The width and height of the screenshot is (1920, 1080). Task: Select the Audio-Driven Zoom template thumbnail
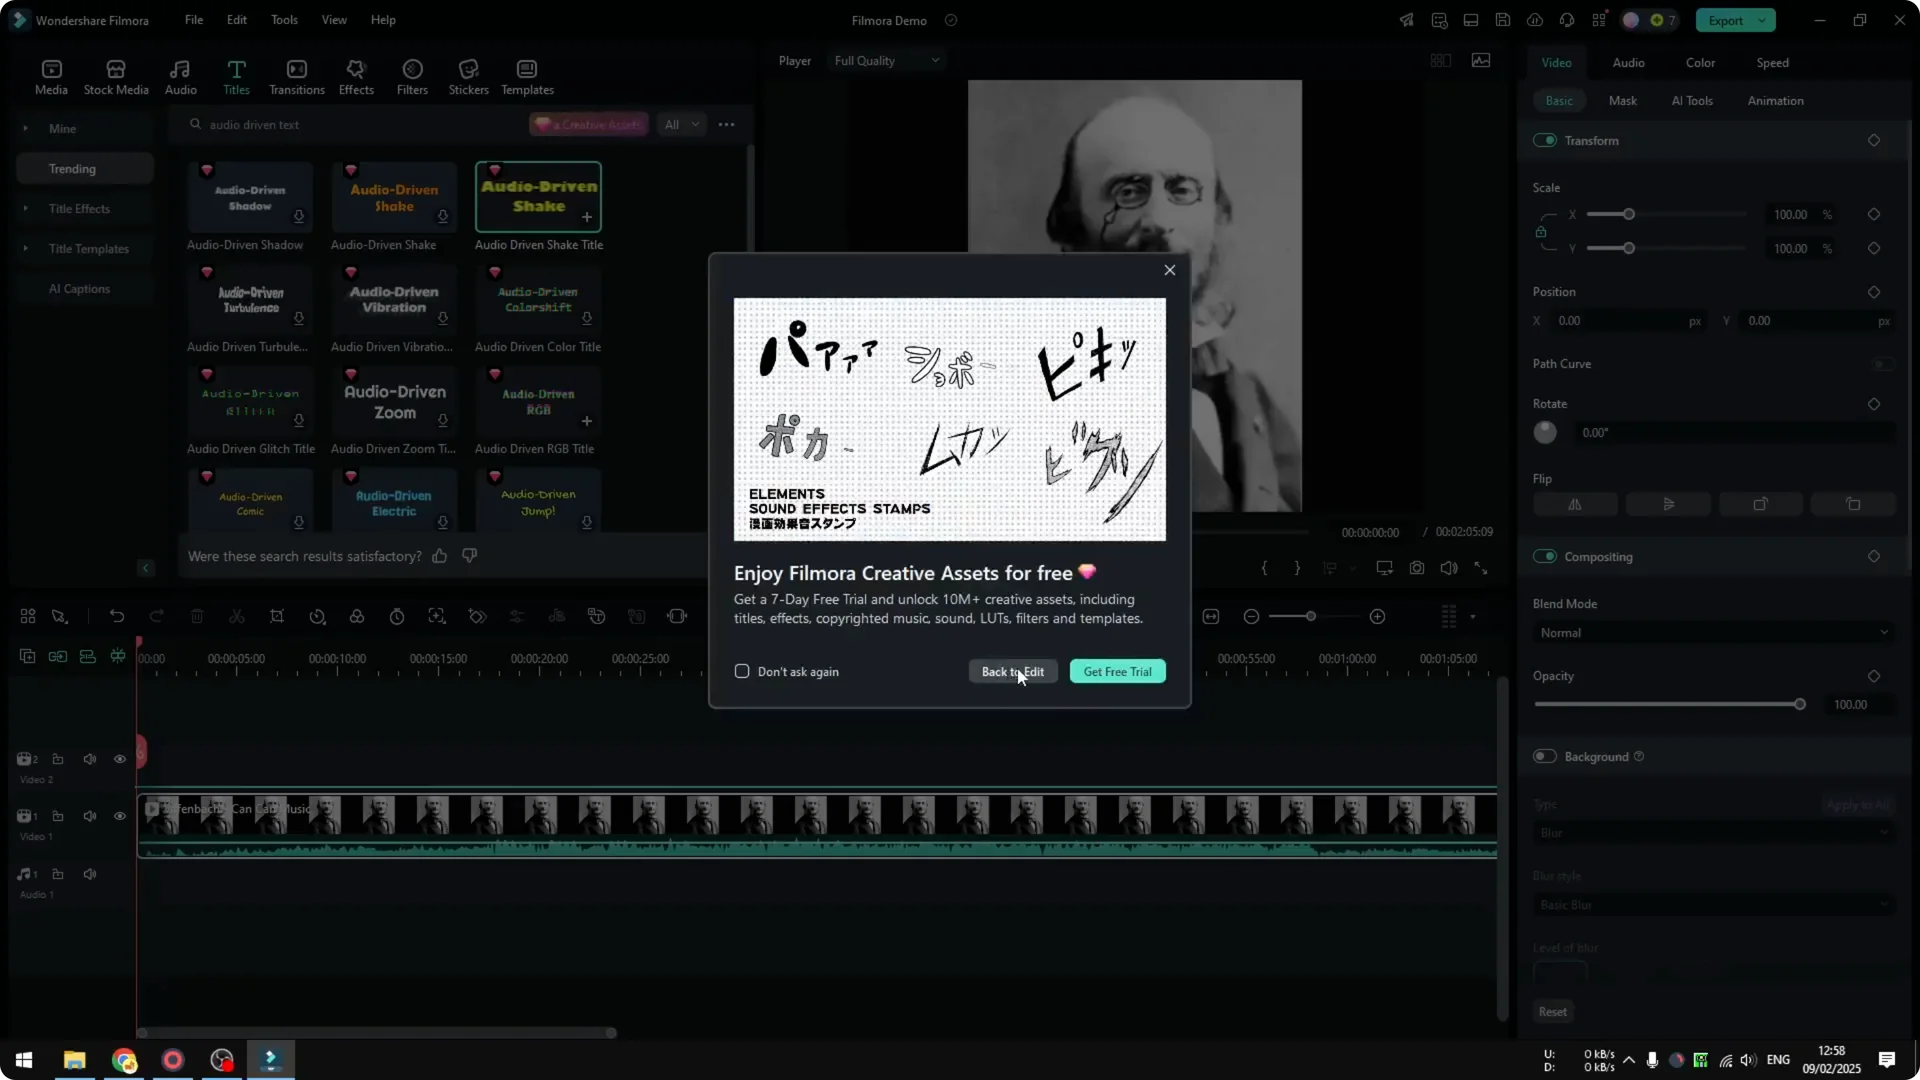(x=393, y=400)
